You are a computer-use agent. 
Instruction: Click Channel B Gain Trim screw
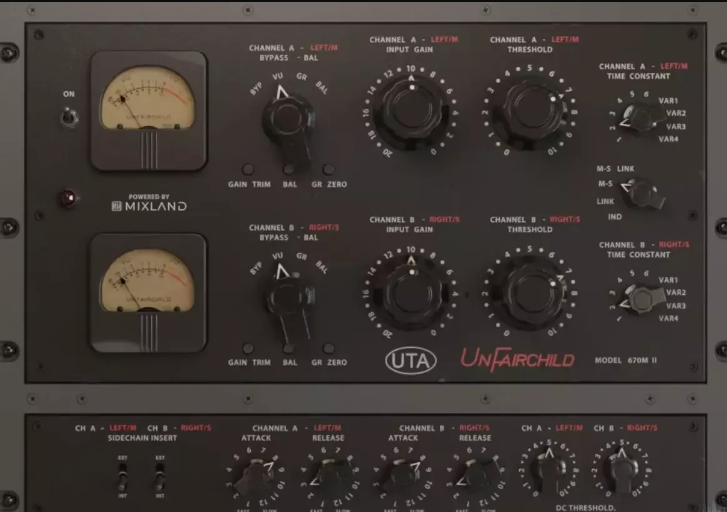248,348
